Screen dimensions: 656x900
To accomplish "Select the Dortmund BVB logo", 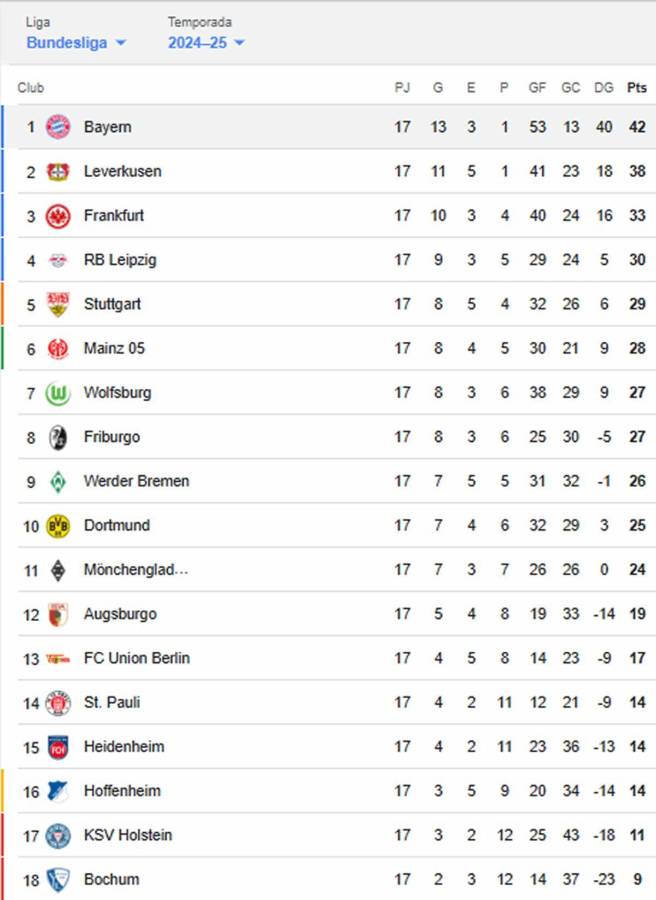I will coord(57,525).
